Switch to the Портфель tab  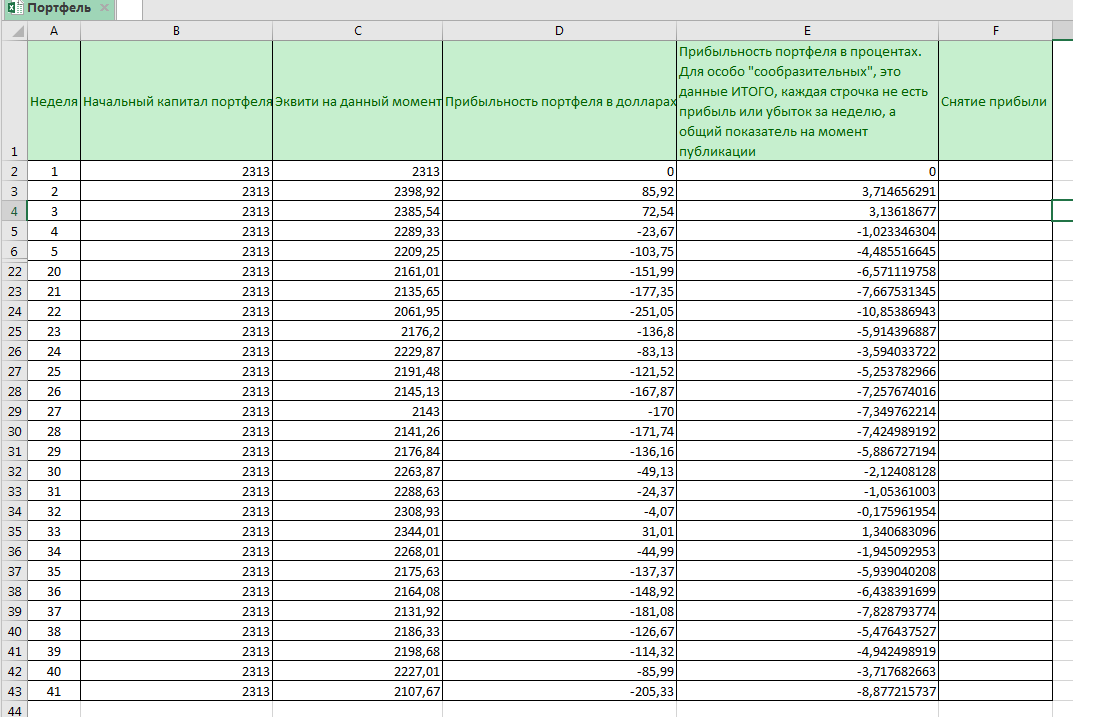[58, 8]
